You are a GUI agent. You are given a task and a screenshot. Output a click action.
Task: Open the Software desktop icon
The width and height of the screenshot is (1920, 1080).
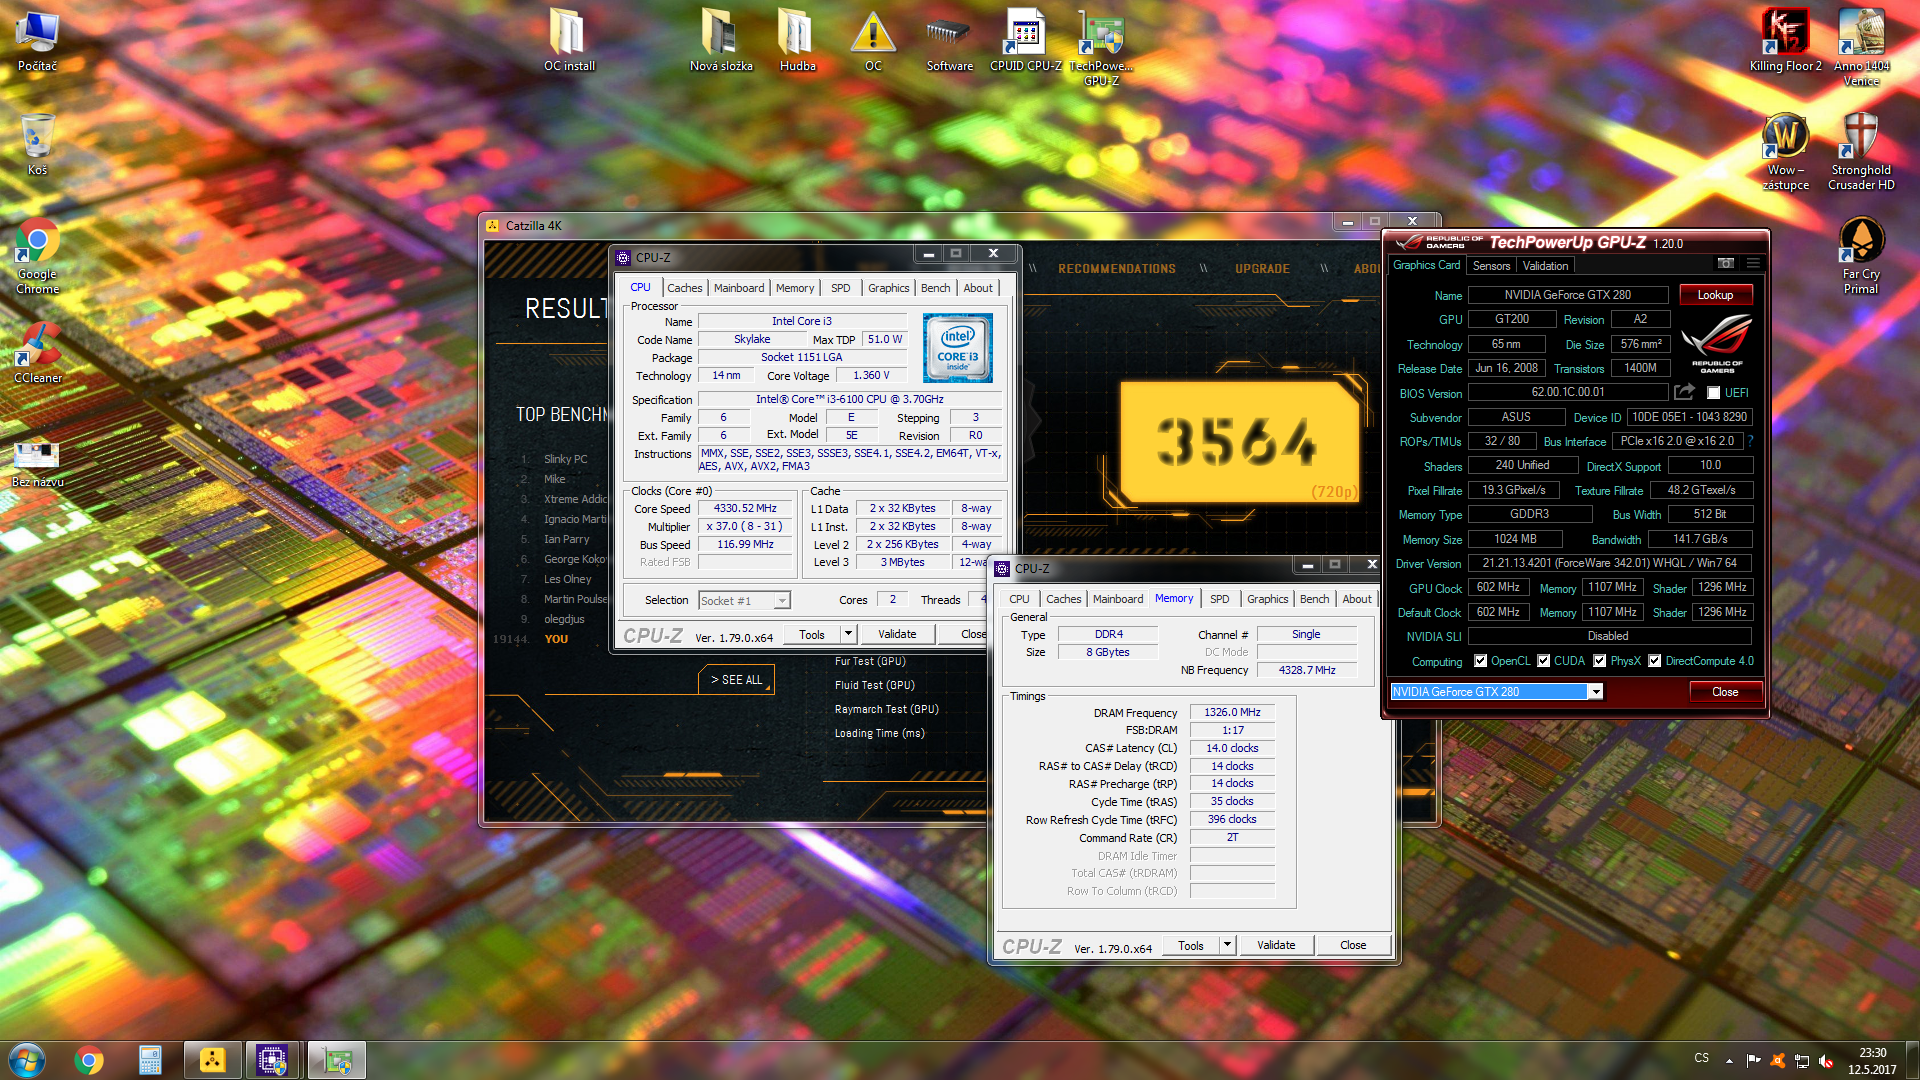pyautogui.click(x=949, y=42)
